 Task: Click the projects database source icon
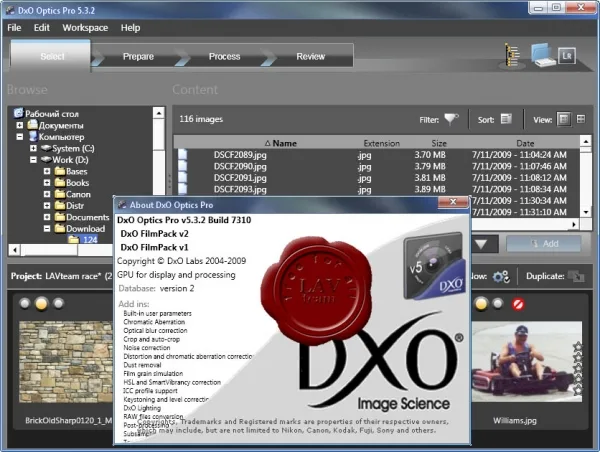tap(543, 54)
